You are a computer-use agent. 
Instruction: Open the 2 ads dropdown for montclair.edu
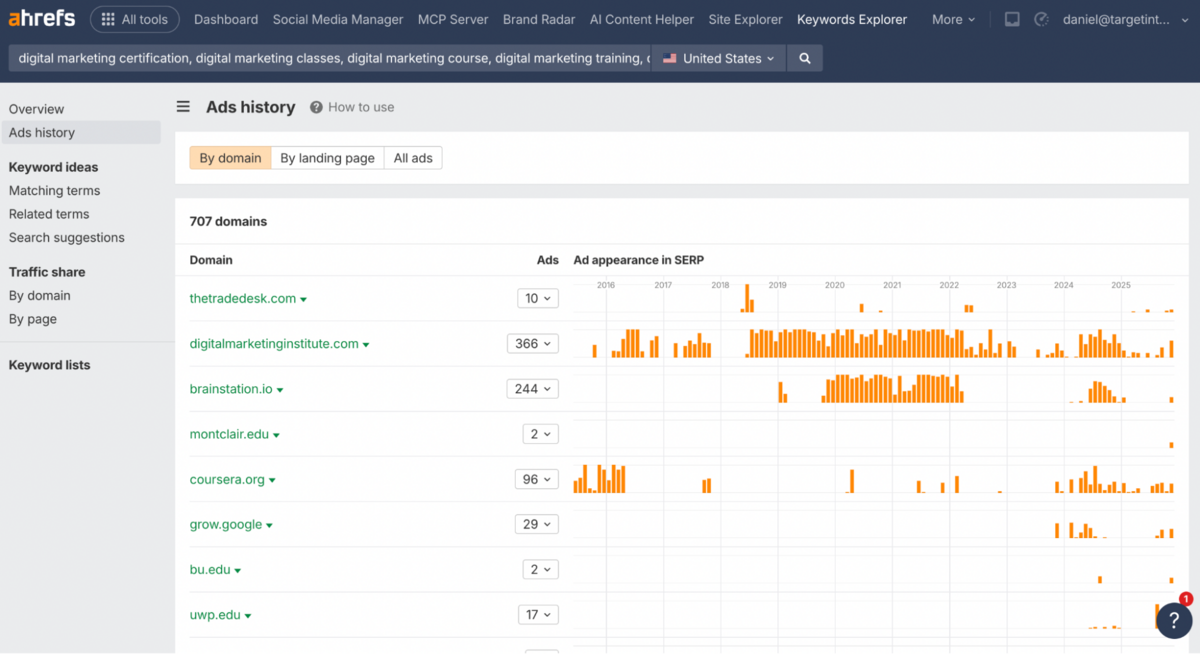(x=541, y=434)
